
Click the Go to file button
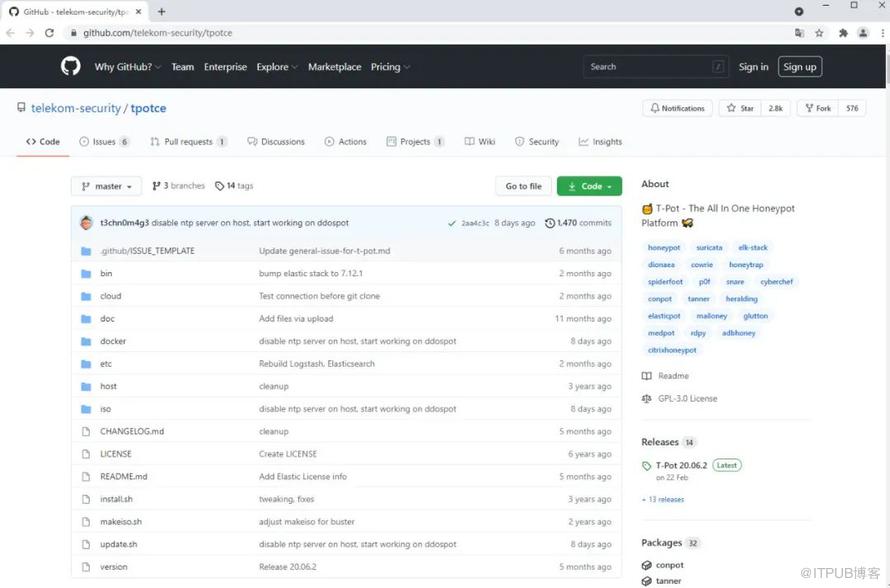[523, 186]
